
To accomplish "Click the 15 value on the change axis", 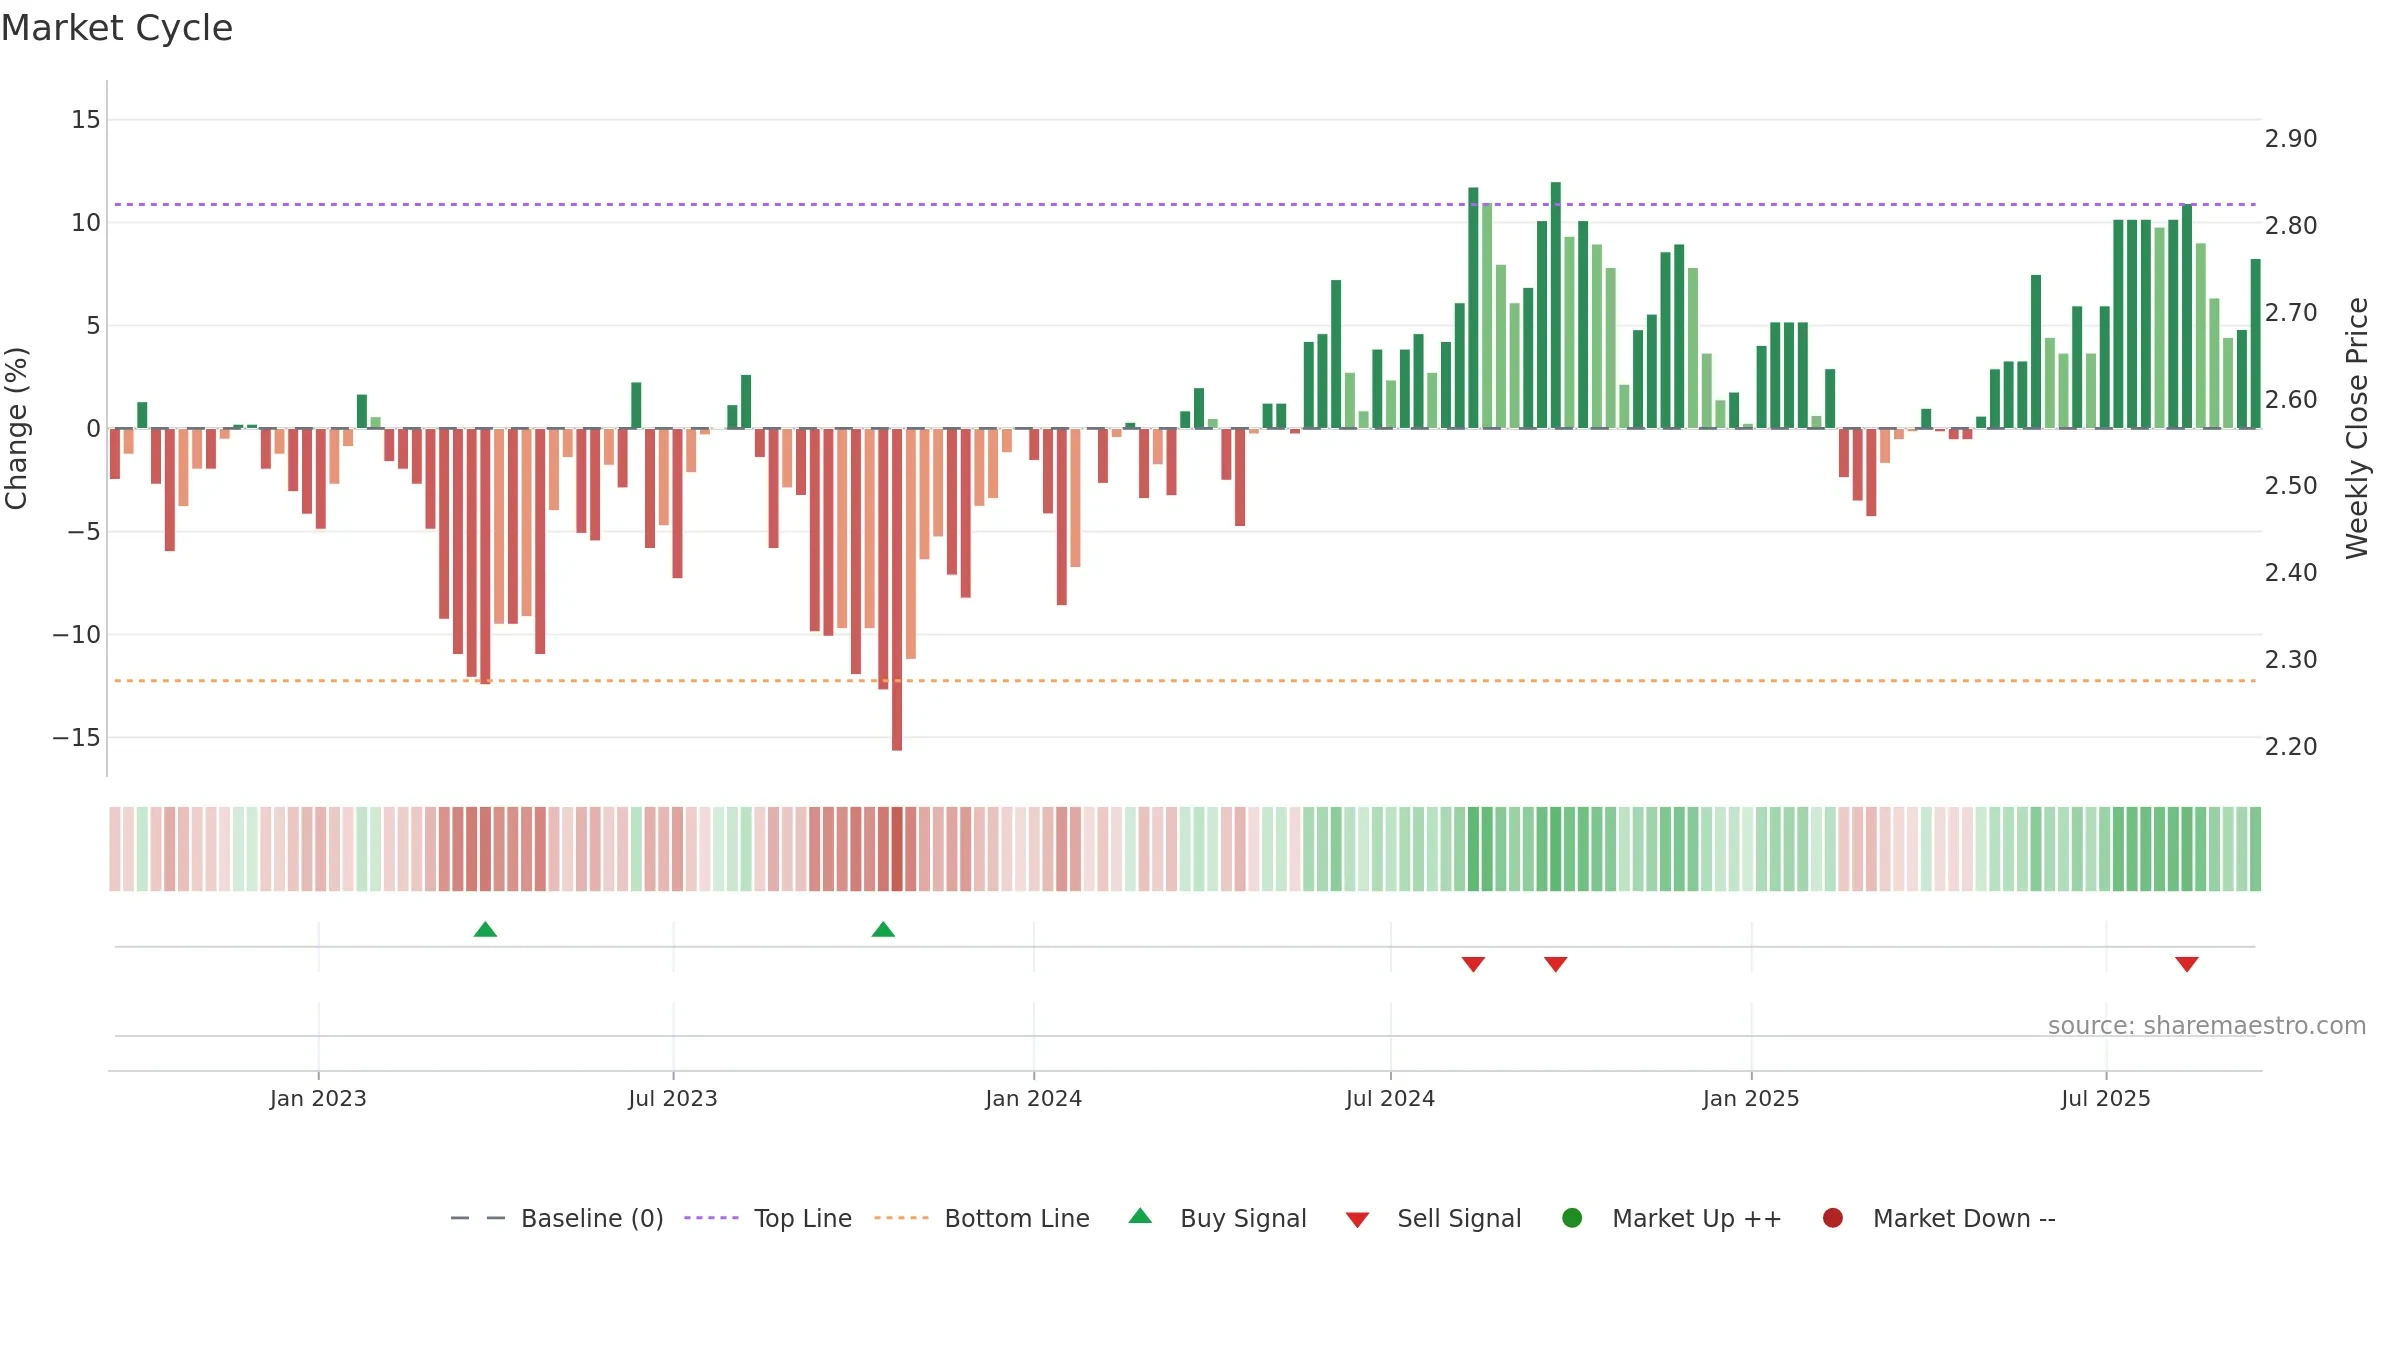I will (x=86, y=119).
